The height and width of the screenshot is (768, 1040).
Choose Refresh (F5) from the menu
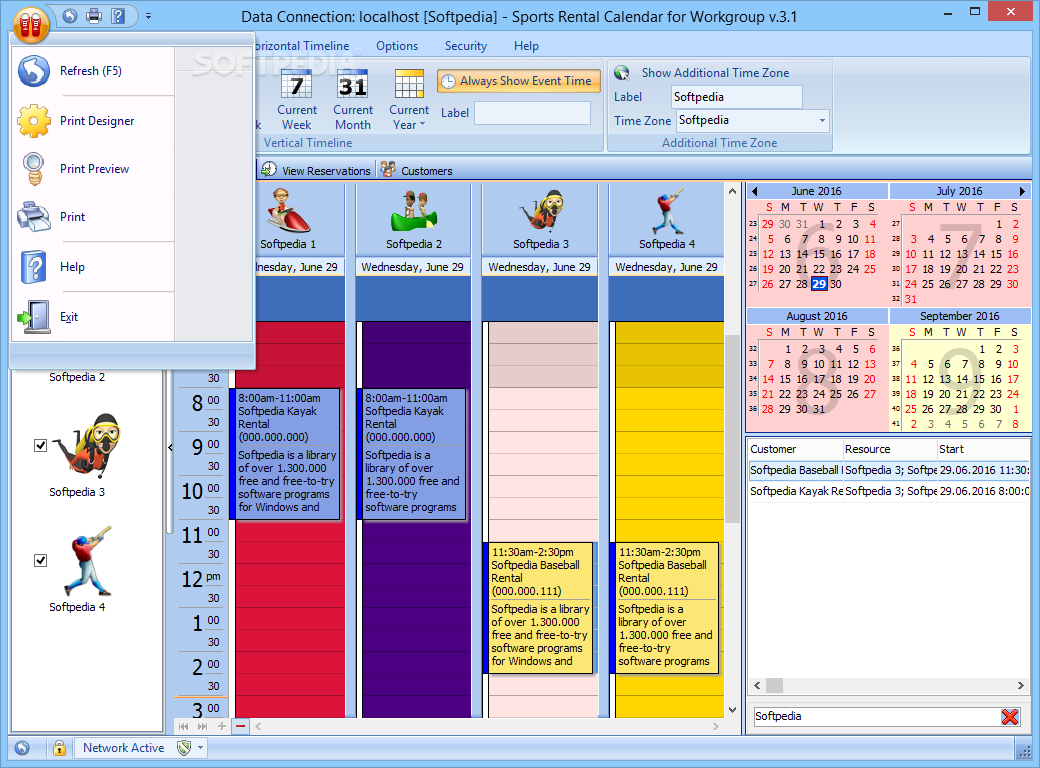coord(94,71)
